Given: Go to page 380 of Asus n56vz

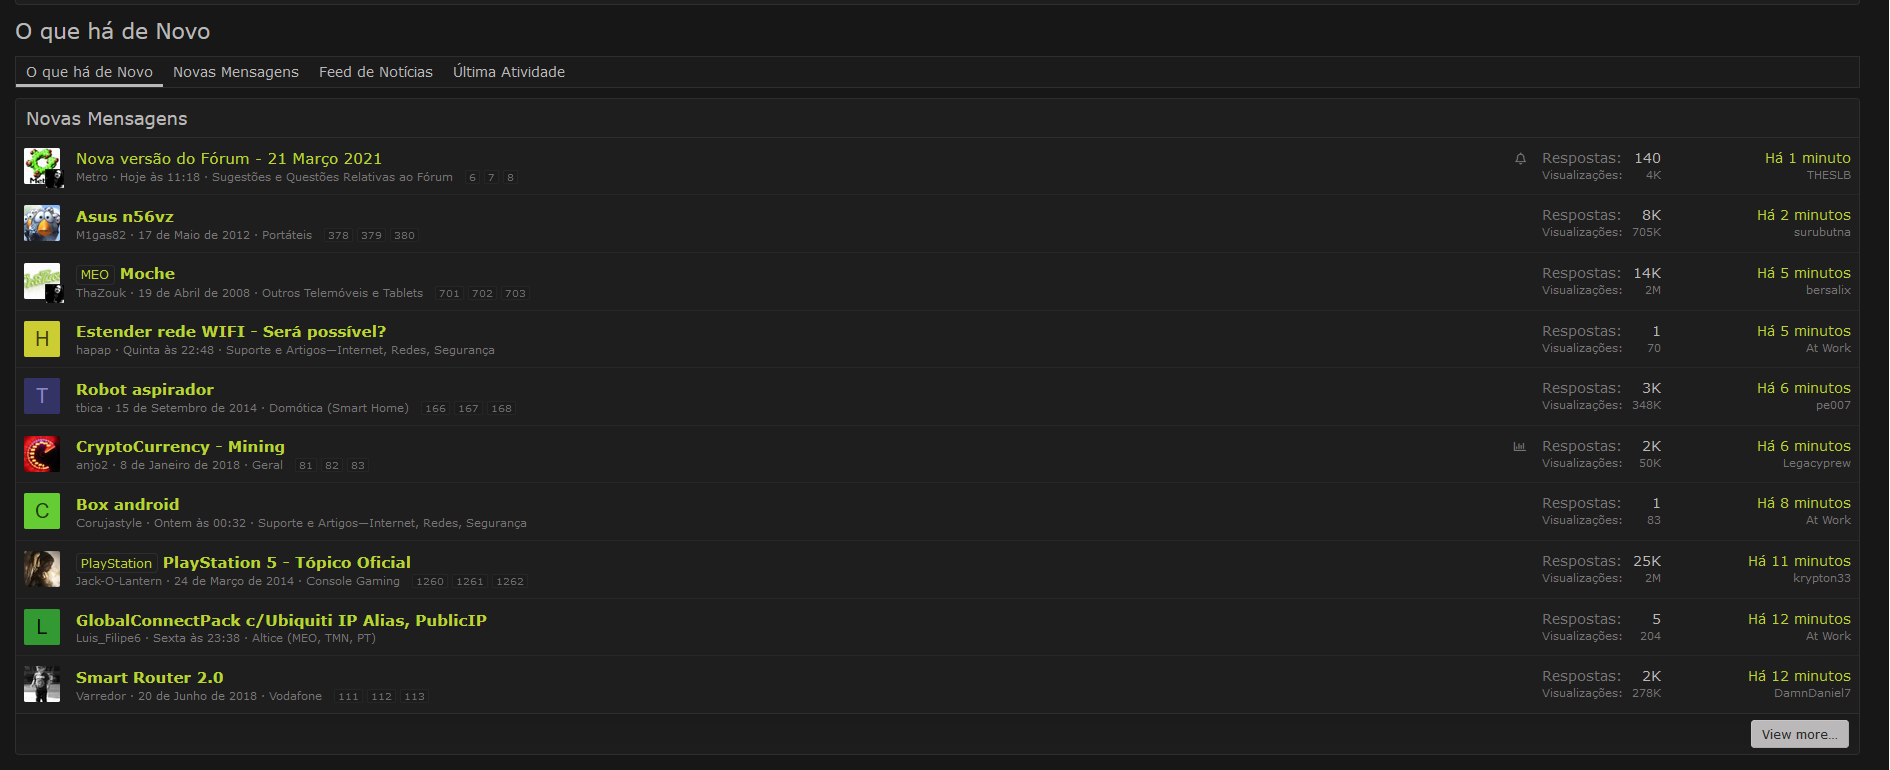Looking at the screenshot, I should coord(404,236).
